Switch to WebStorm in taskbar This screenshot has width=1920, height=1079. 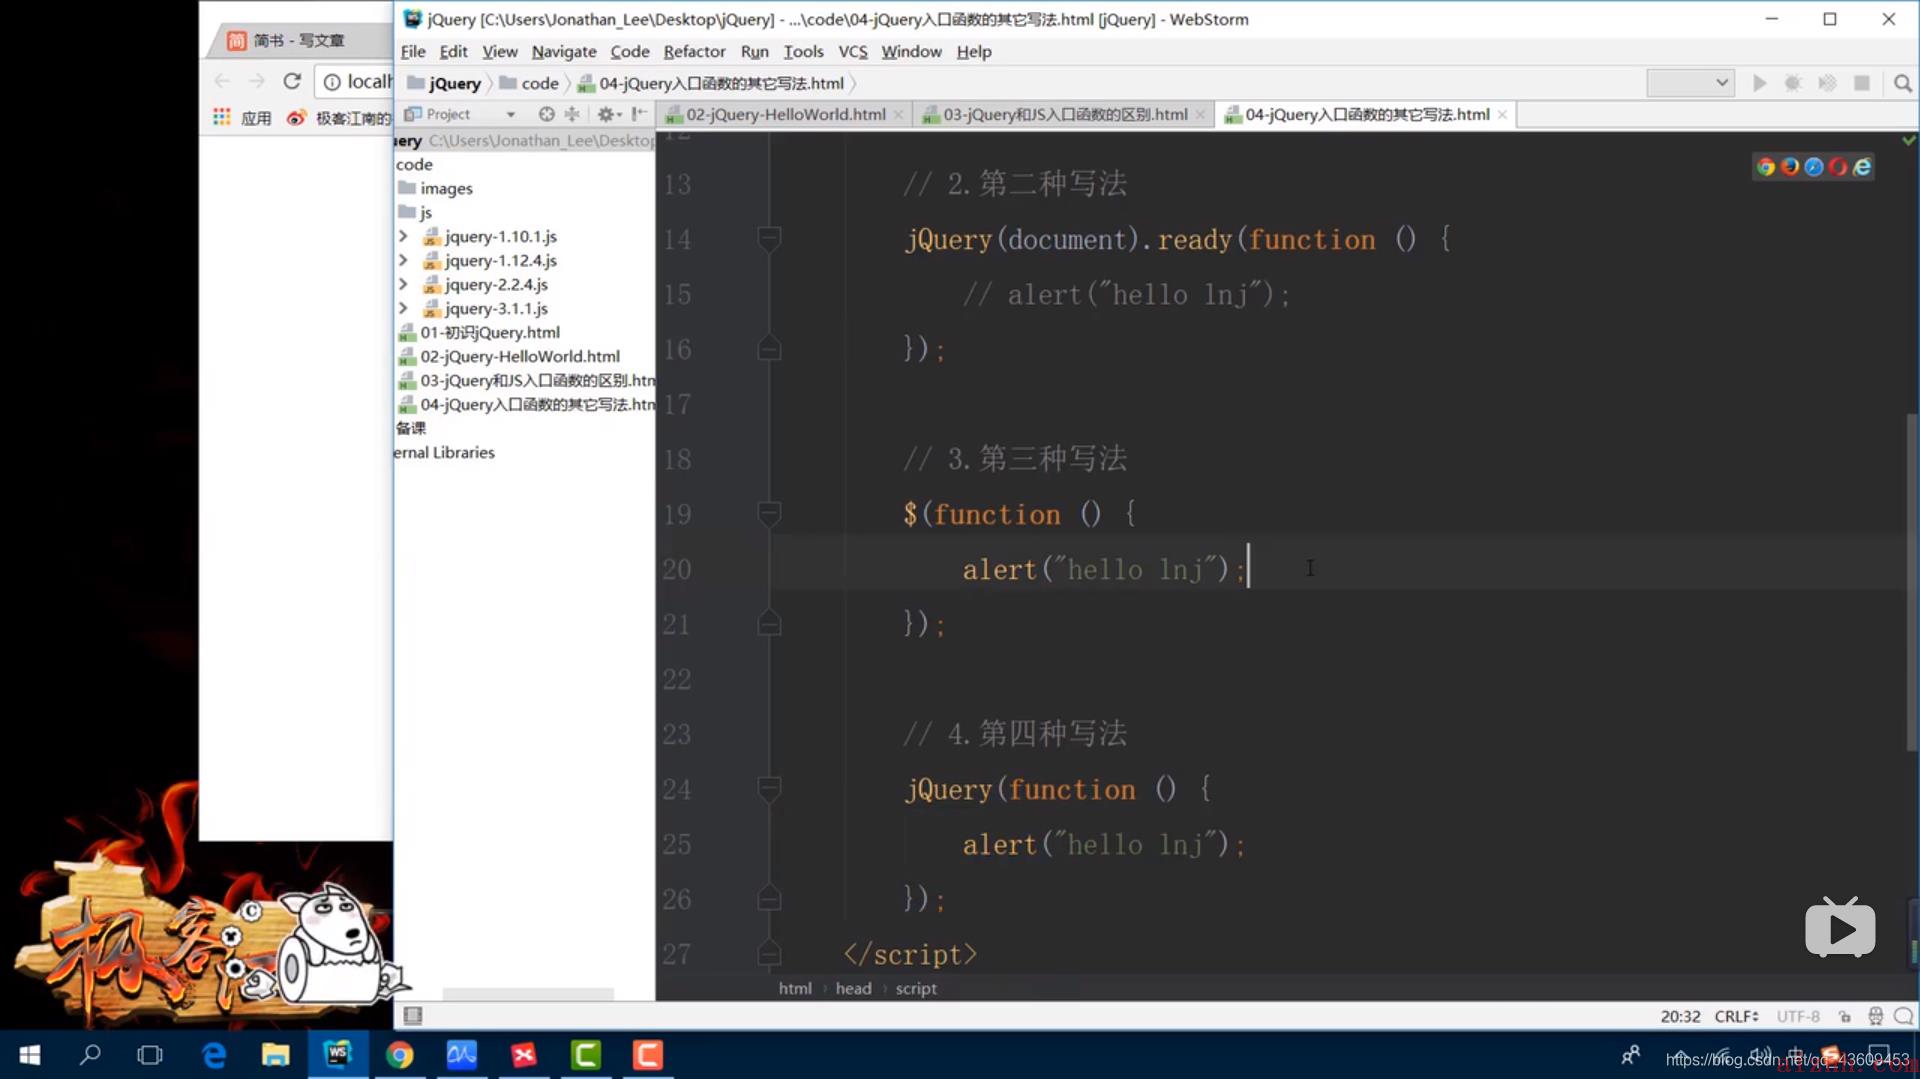(x=337, y=1055)
